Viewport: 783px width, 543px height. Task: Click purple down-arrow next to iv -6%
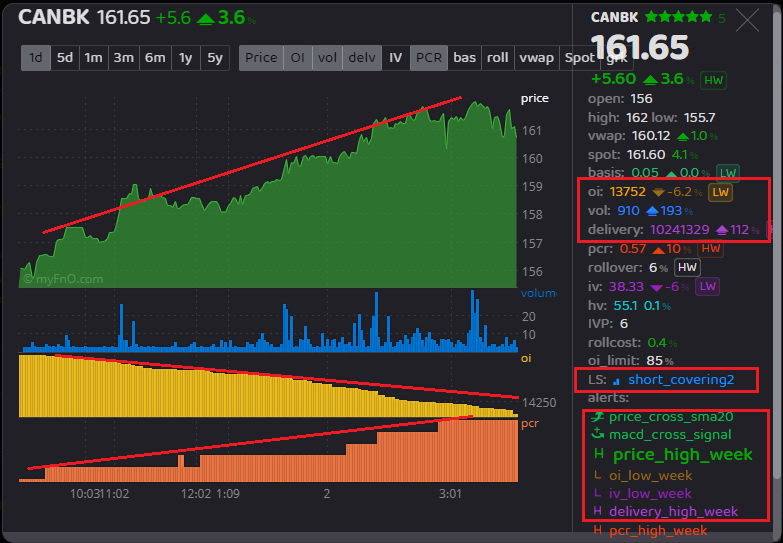point(656,288)
